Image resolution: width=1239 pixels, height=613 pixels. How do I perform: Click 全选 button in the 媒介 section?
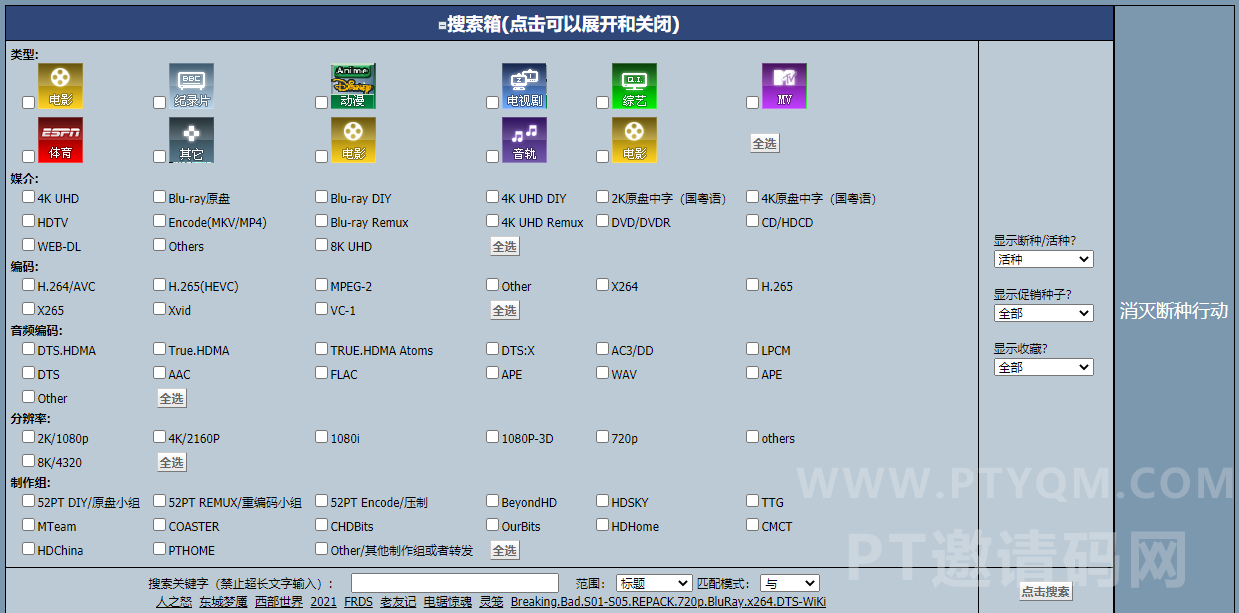point(505,246)
